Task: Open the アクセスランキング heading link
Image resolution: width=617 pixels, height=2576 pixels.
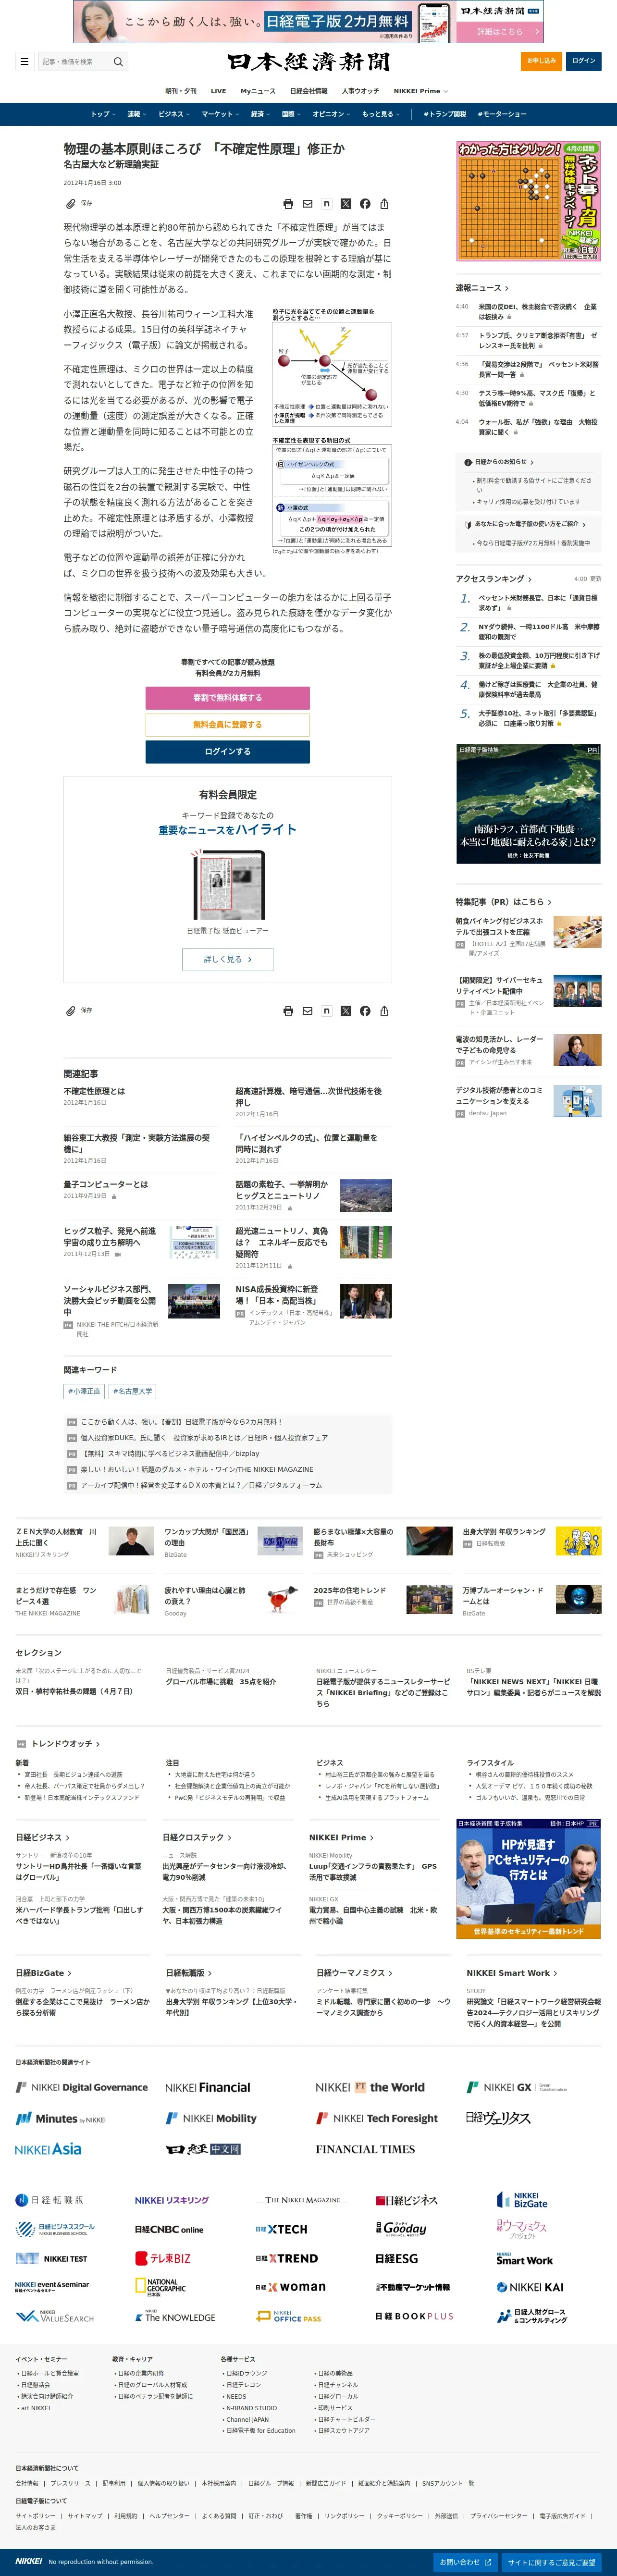Action: click(493, 579)
